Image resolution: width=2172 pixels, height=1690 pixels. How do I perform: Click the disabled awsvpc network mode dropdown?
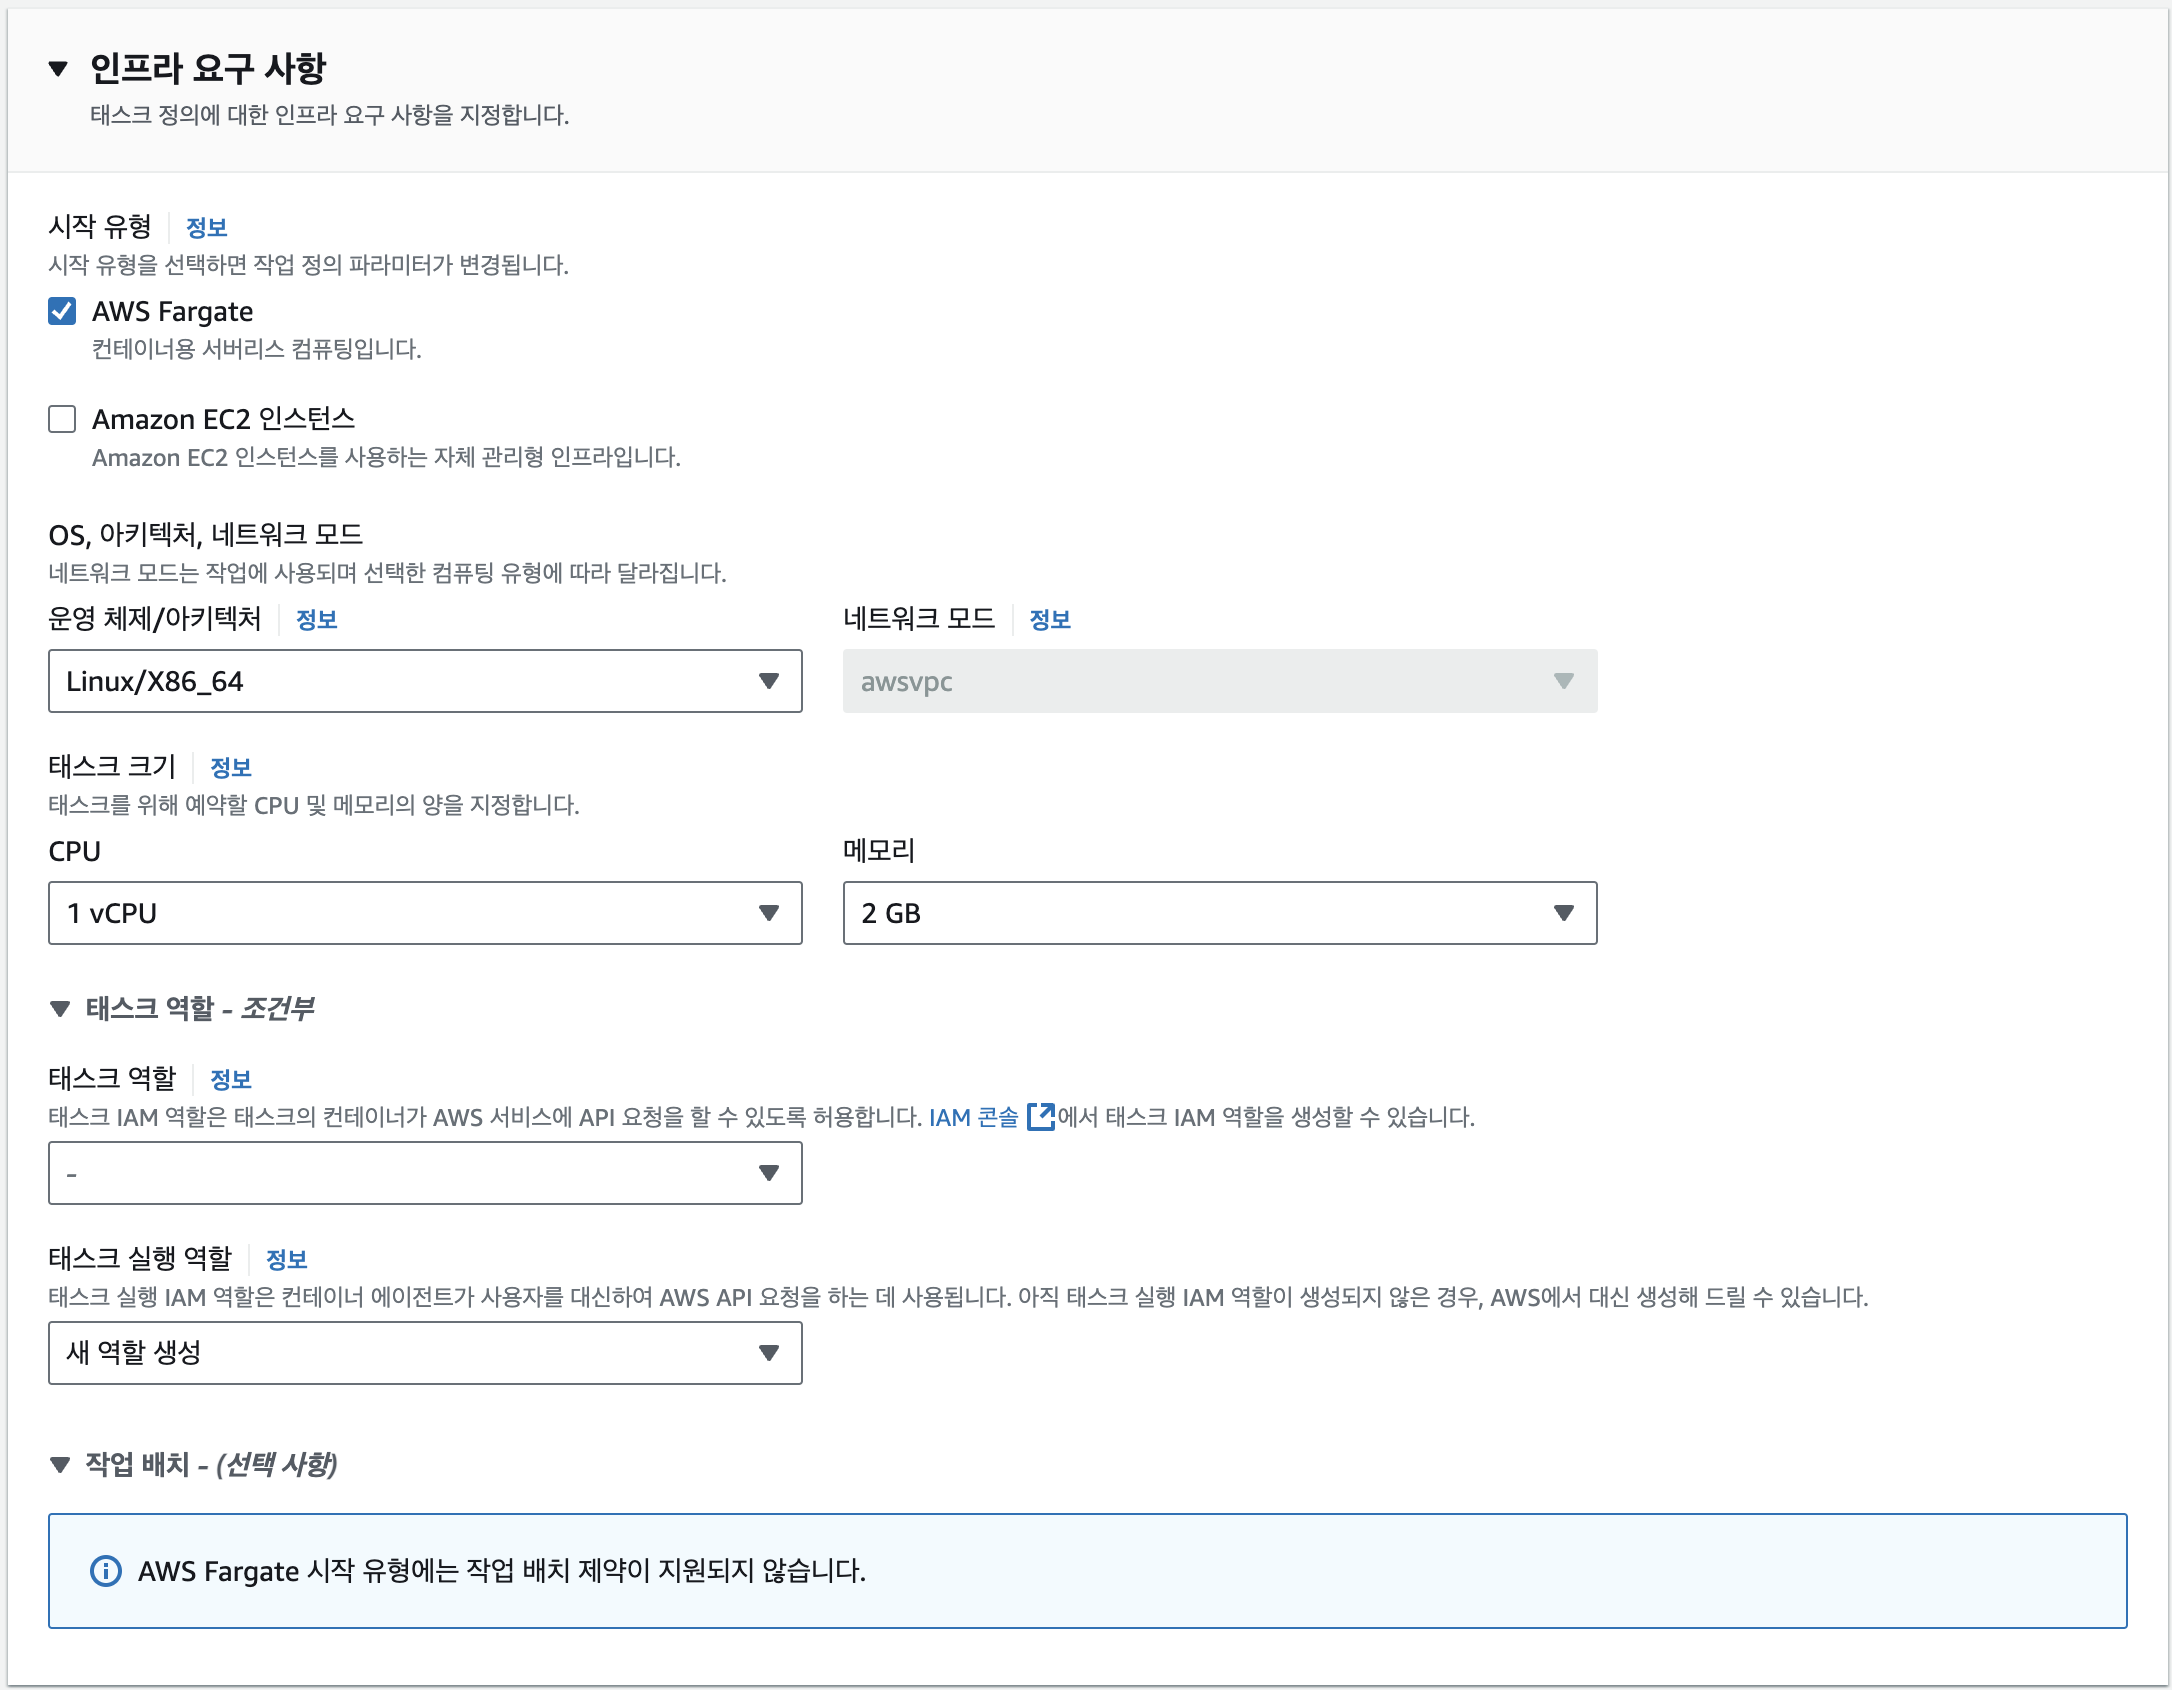click(1219, 681)
